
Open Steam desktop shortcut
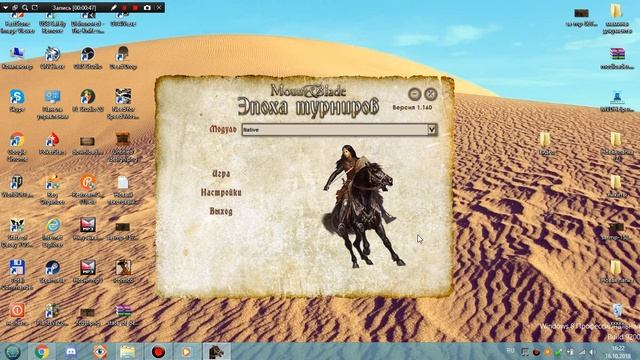(52, 271)
